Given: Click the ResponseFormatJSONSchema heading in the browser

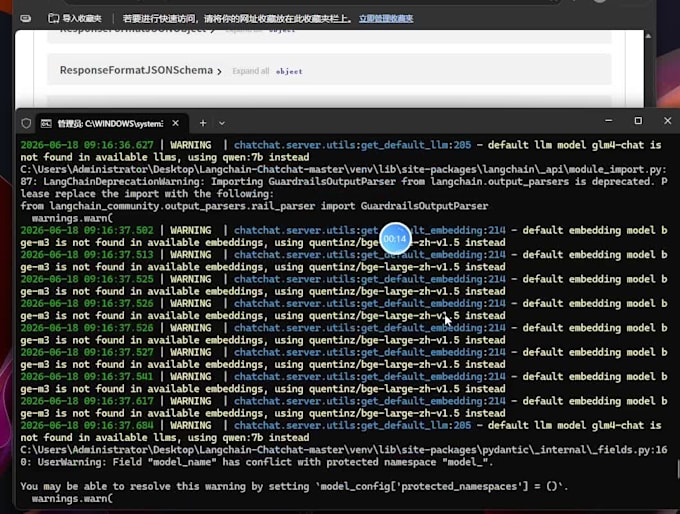Looking at the screenshot, I should [x=136, y=70].
